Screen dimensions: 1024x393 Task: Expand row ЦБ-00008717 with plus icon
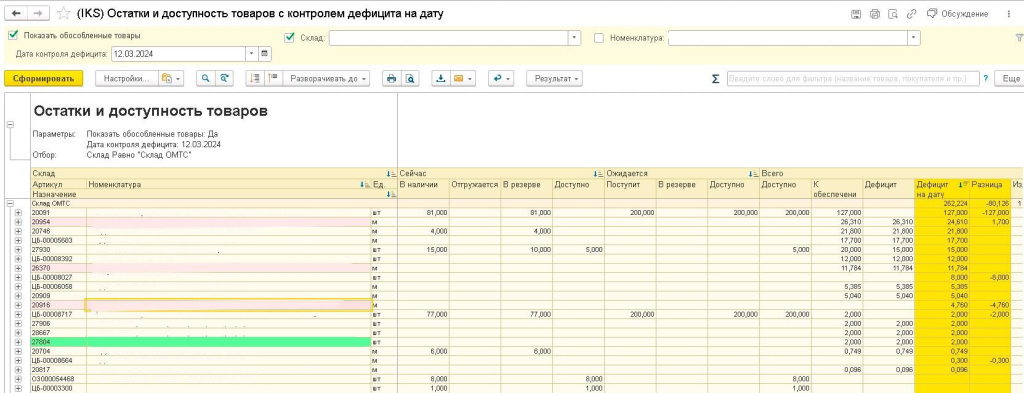coord(18,314)
